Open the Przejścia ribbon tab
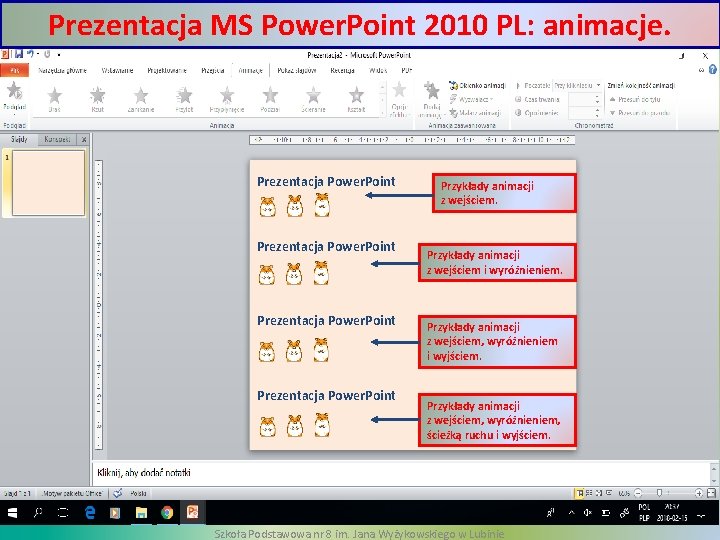720x540 pixels. pos(213,70)
